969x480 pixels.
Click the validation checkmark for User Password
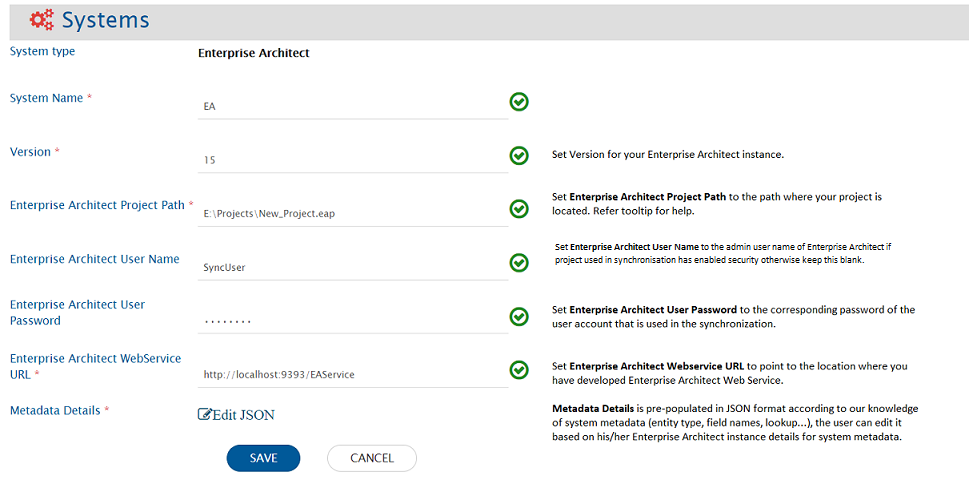tap(519, 316)
